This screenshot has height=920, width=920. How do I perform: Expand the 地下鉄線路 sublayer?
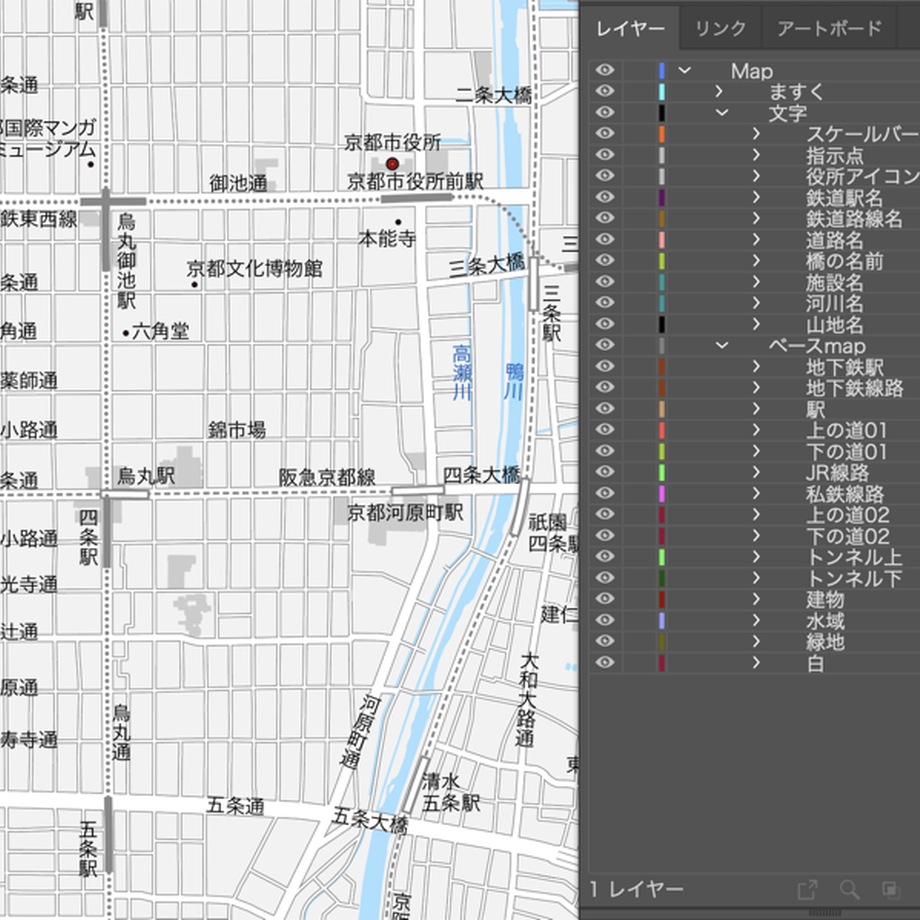757,387
